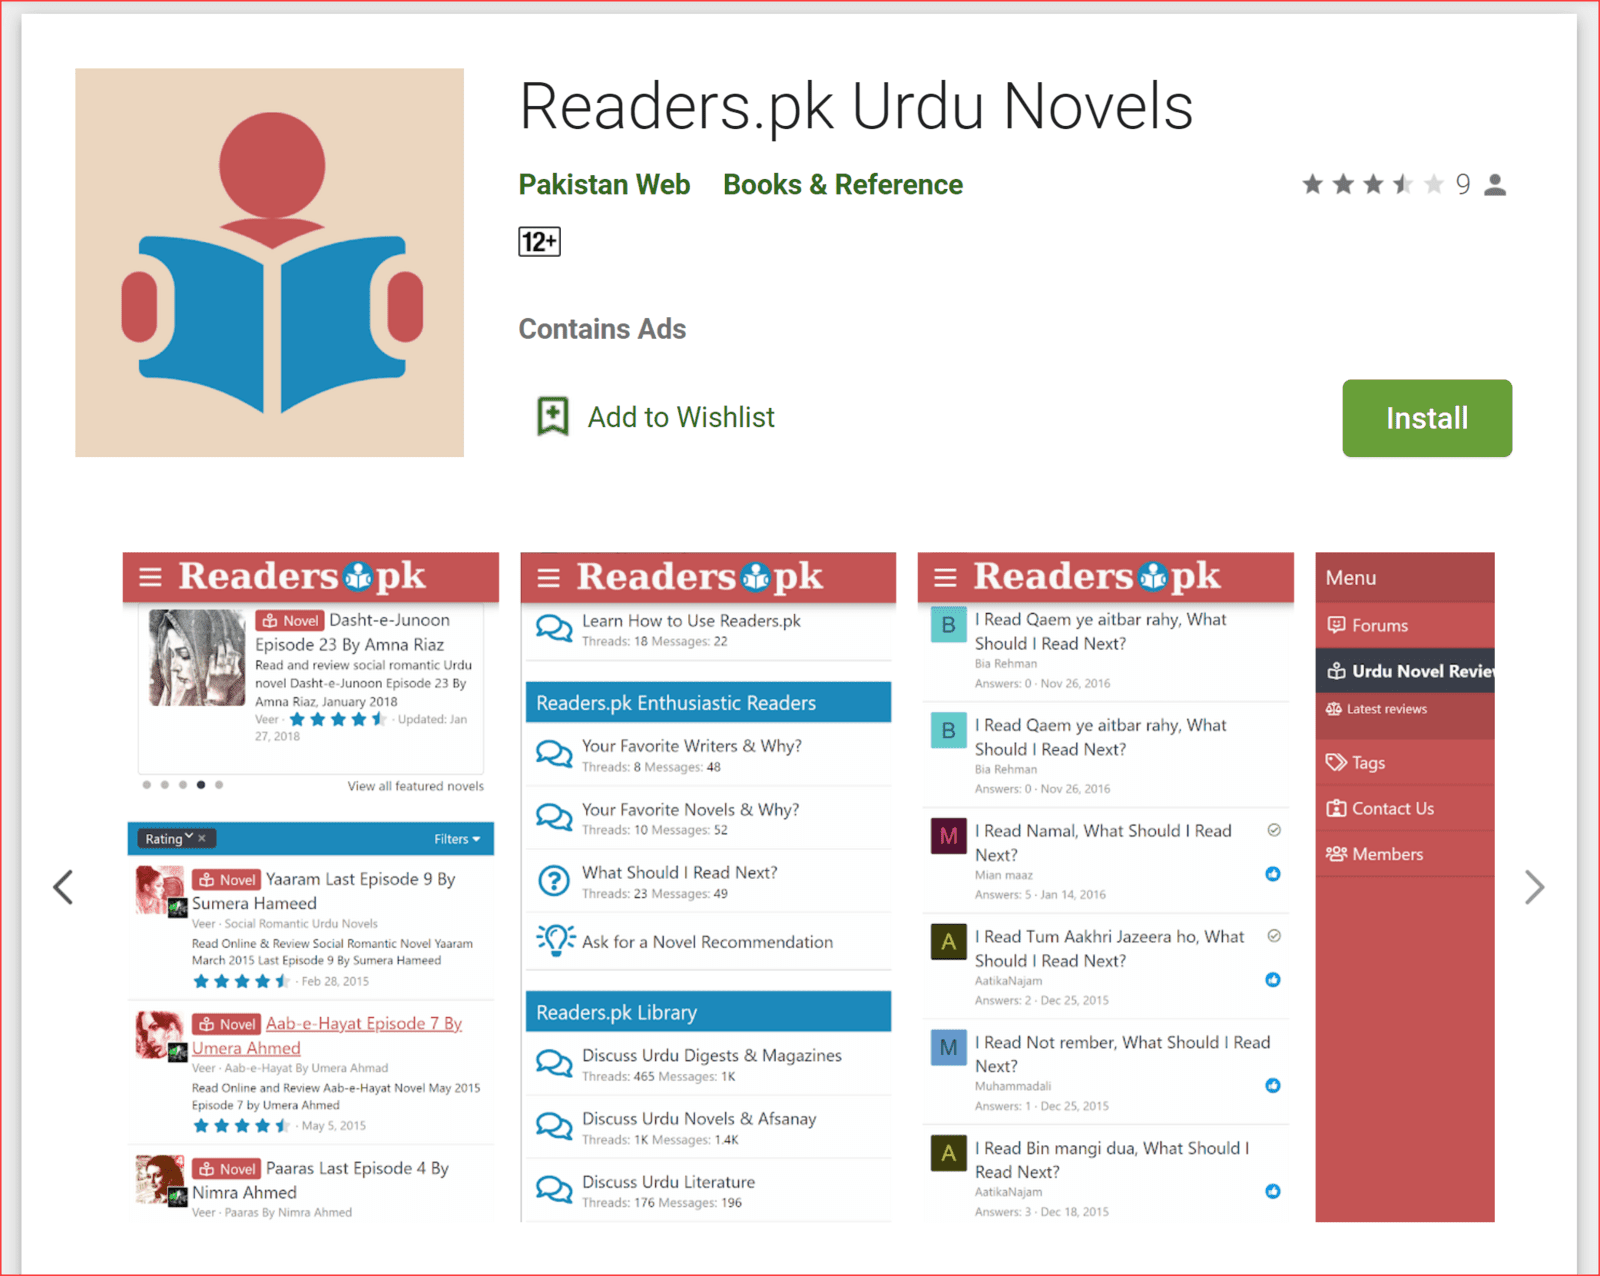Viewport: 1600px width, 1276px height.
Task: Click blue badge on Bin mangi dua question
Action: pyautogui.click(x=1273, y=1191)
